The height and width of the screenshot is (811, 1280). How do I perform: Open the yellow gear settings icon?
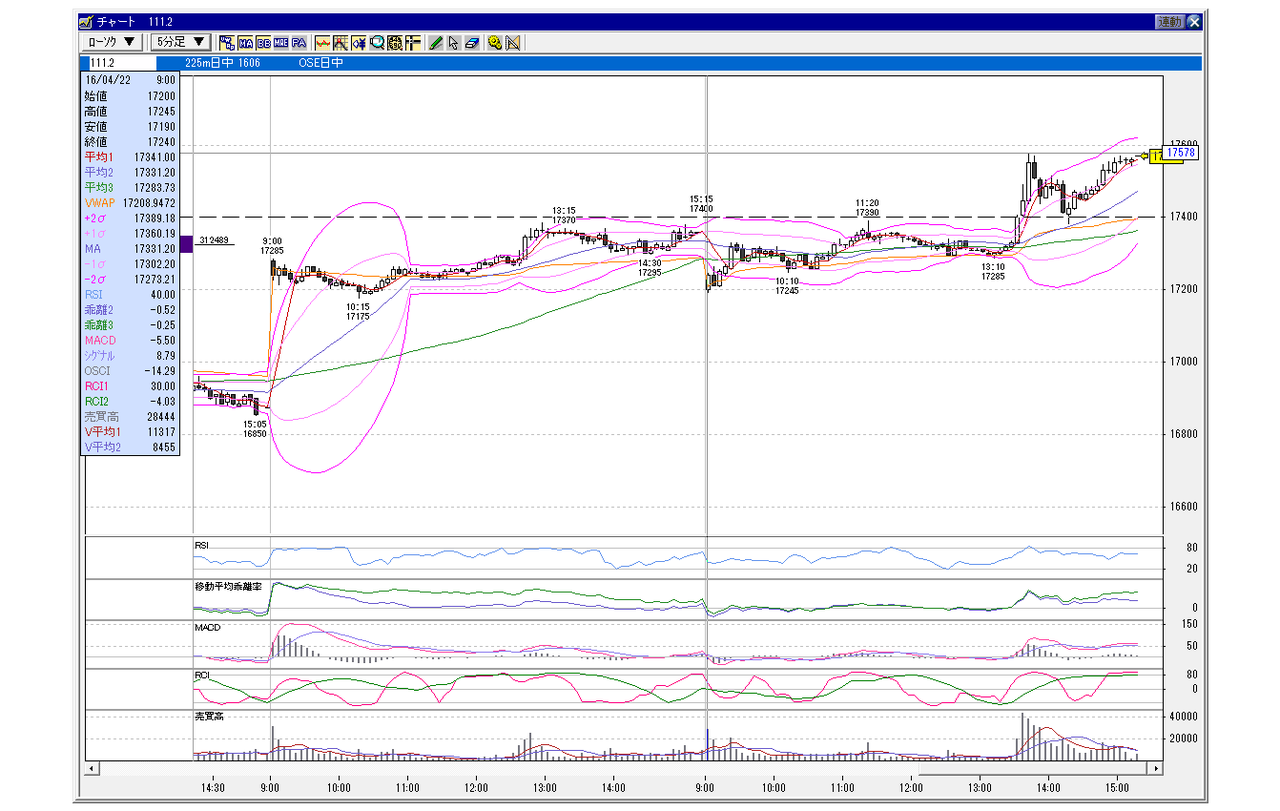click(x=495, y=42)
